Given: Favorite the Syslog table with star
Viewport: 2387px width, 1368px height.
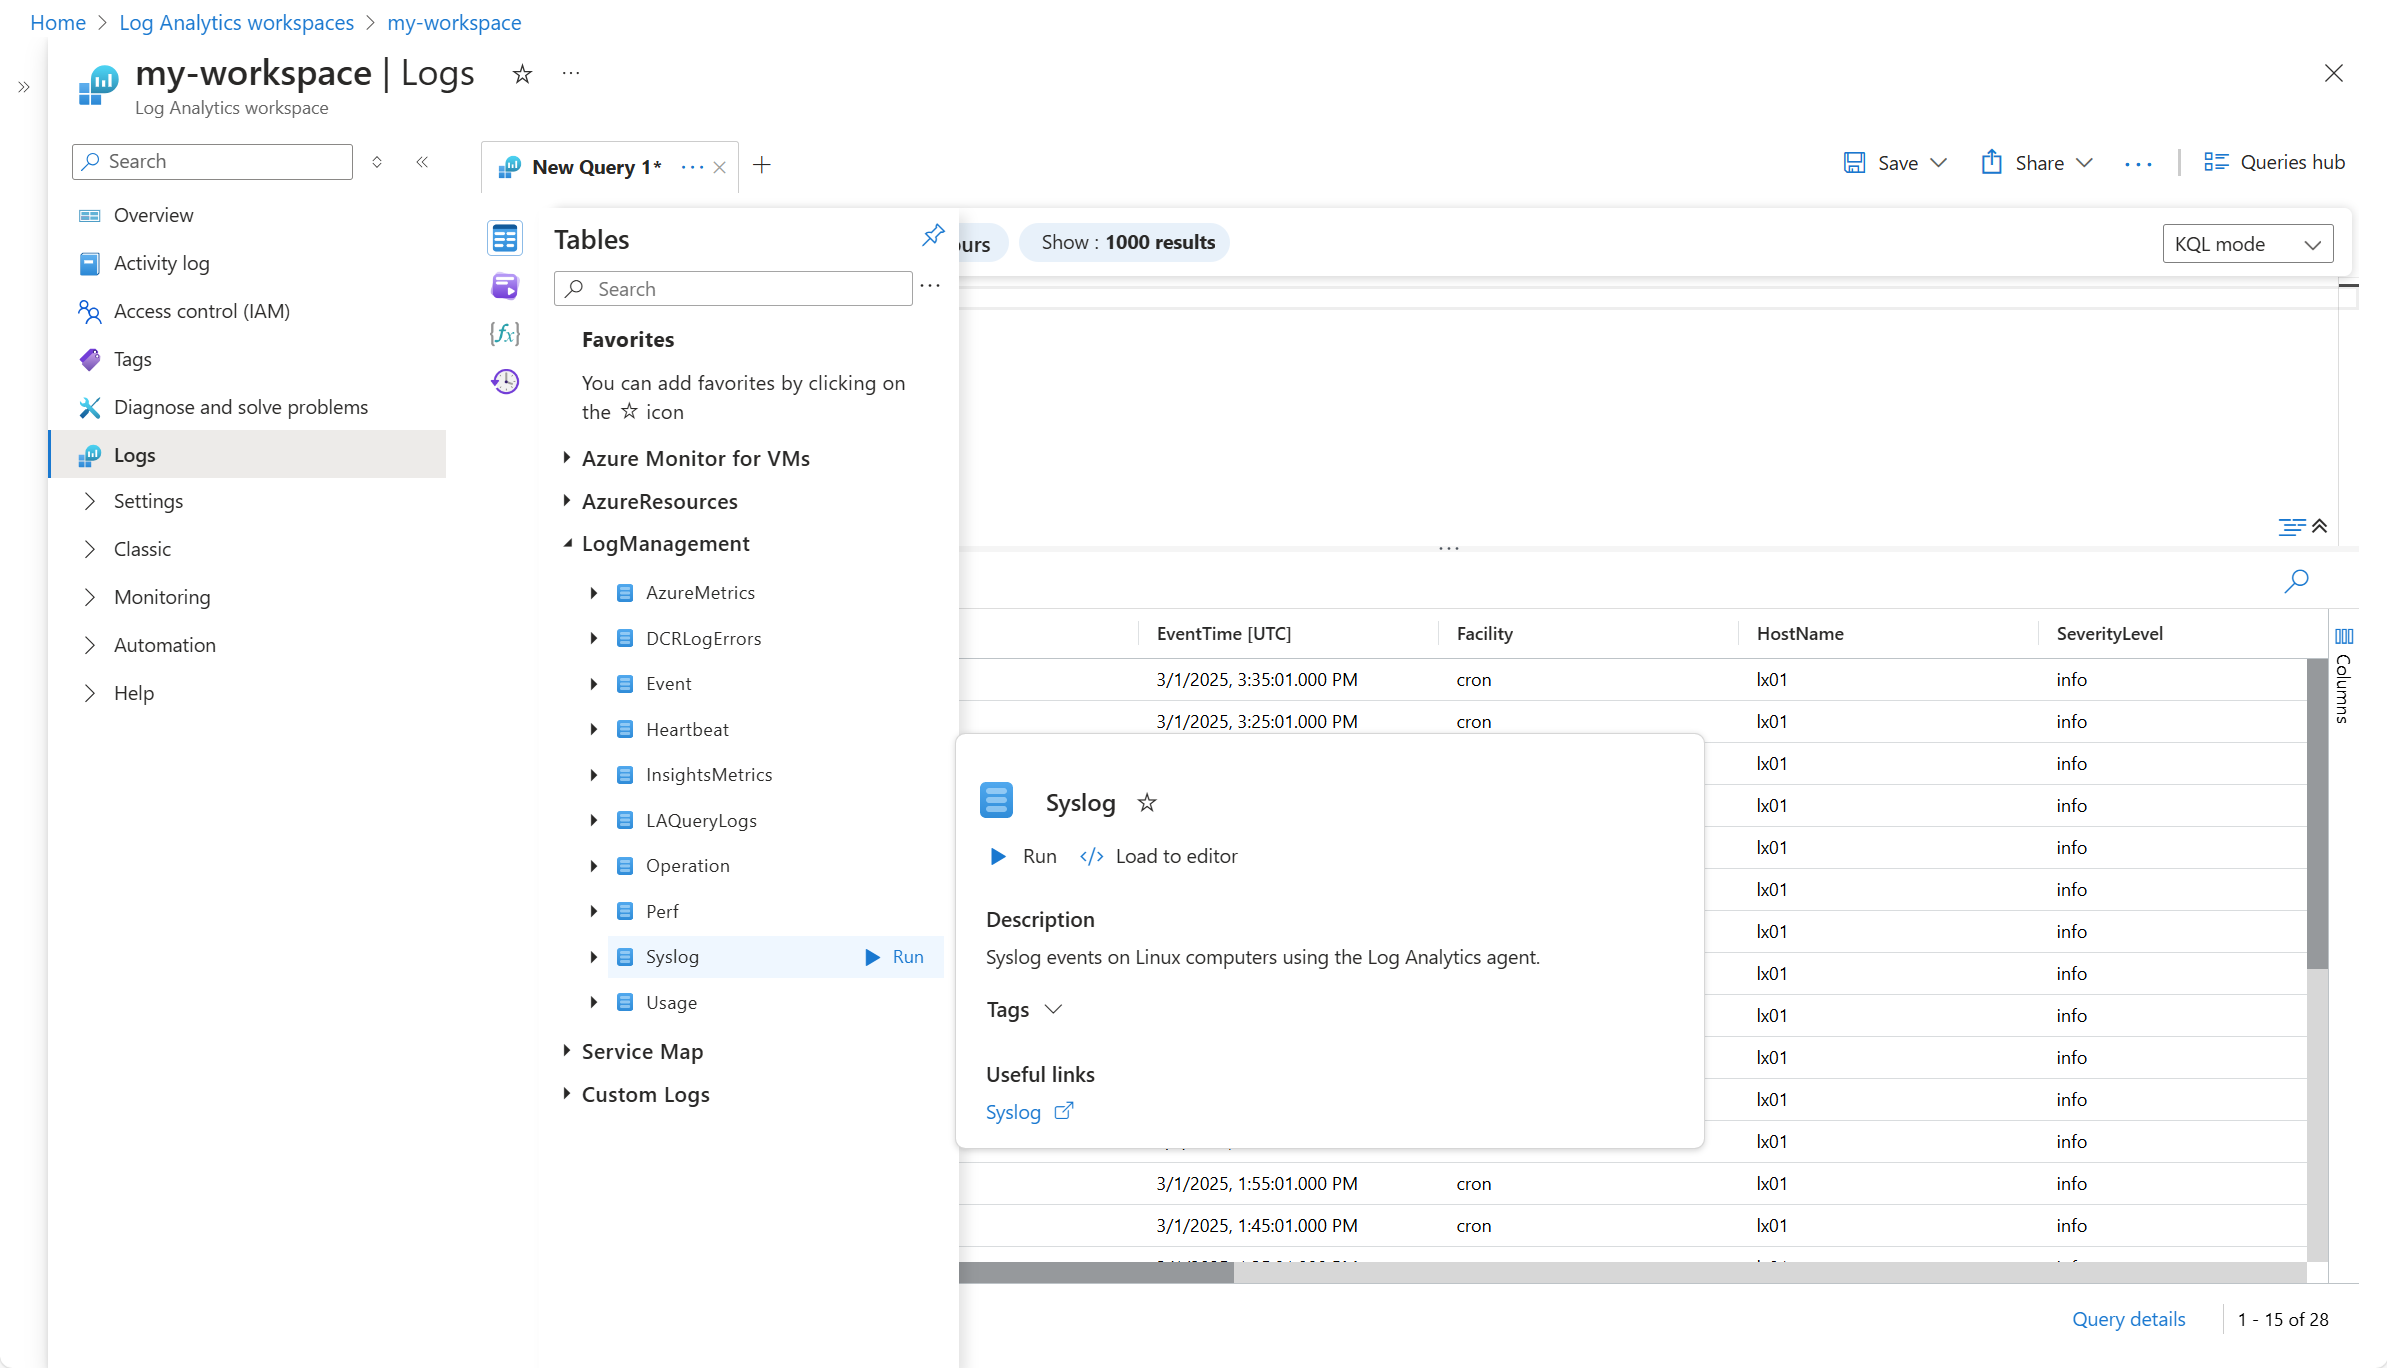Looking at the screenshot, I should click(x=1147, y=802).
